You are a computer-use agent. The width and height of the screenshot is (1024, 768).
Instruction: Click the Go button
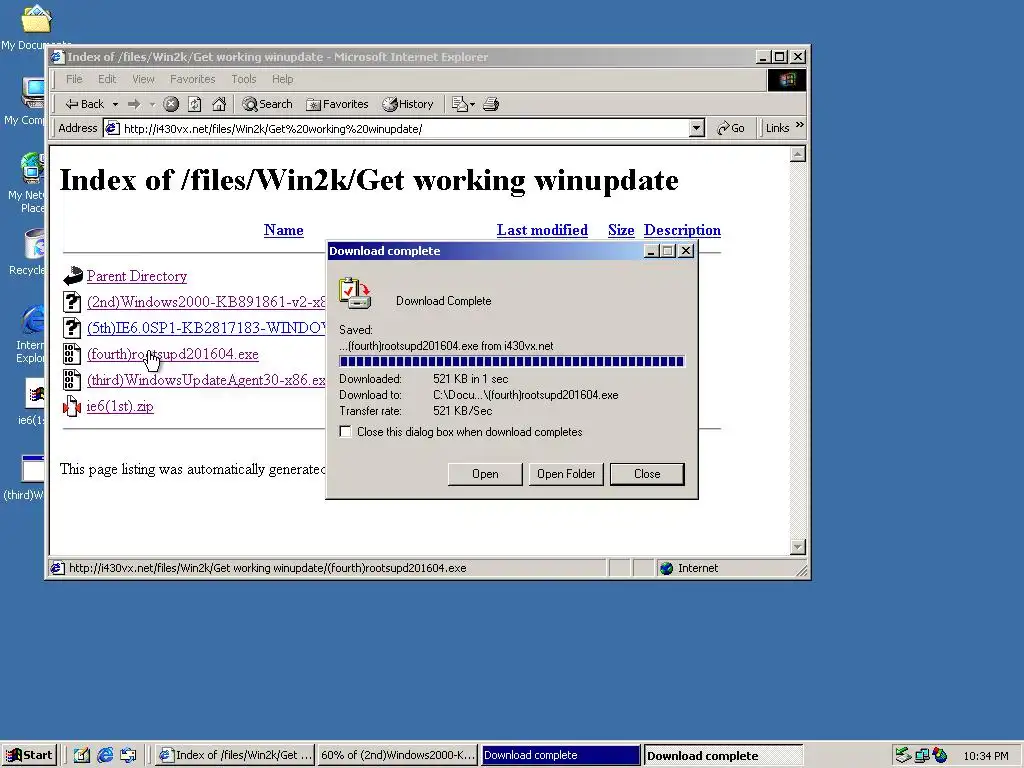coord(731,129)
